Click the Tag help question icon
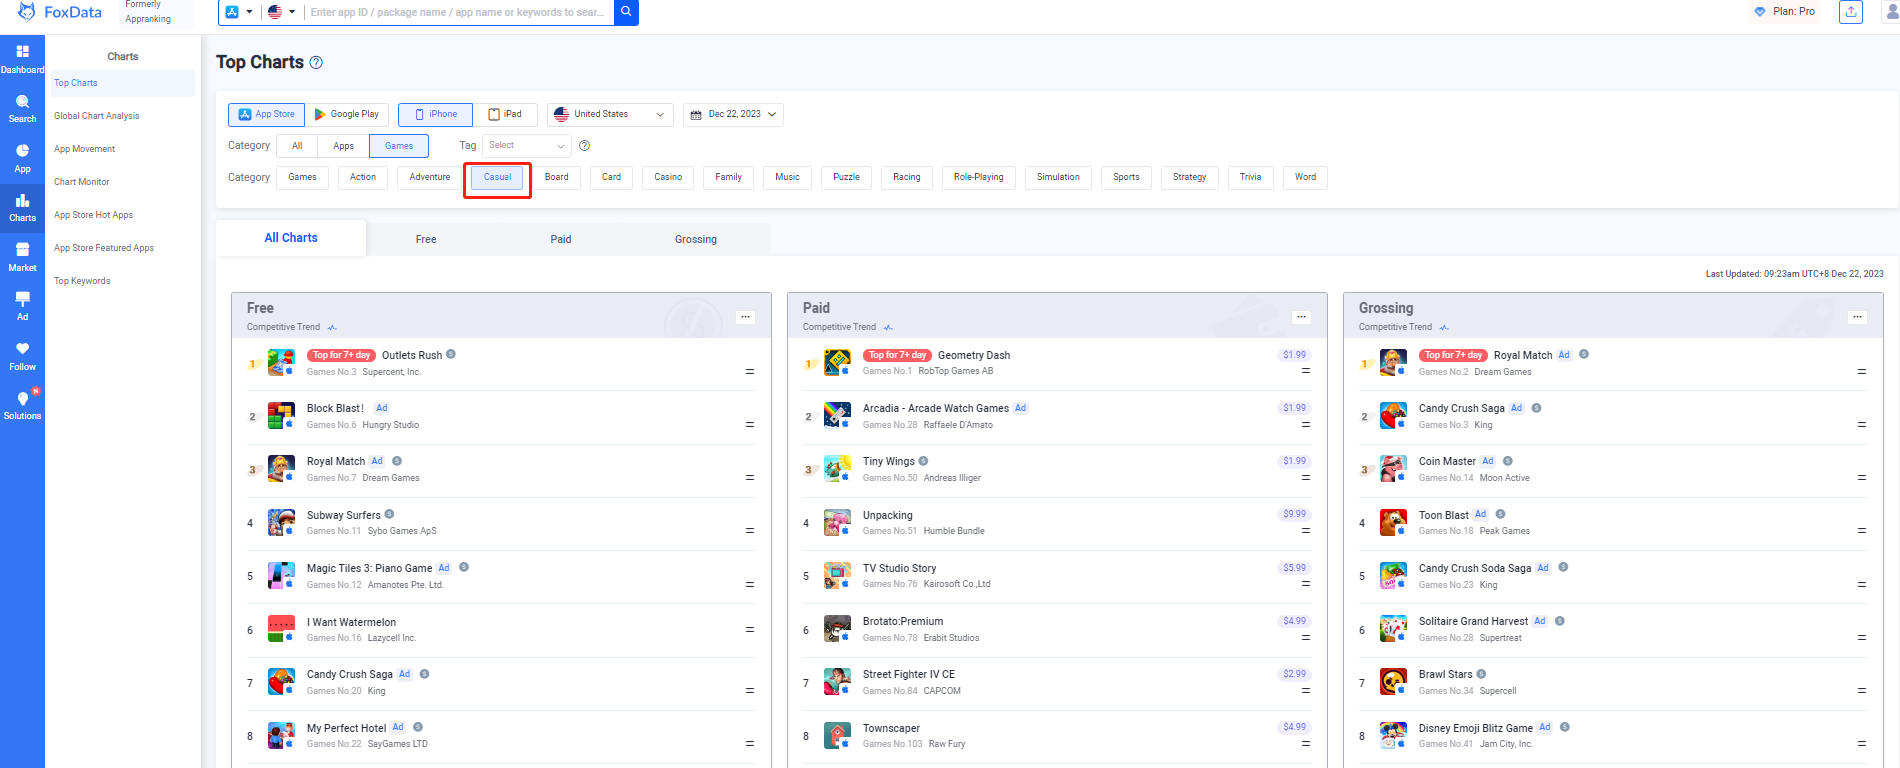Viewport: 1900px width, 768px height. (x=584, y=146)
